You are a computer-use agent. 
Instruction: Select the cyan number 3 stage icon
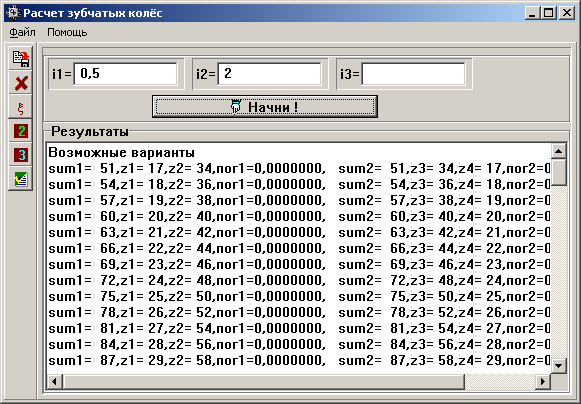tap(21, 155)
